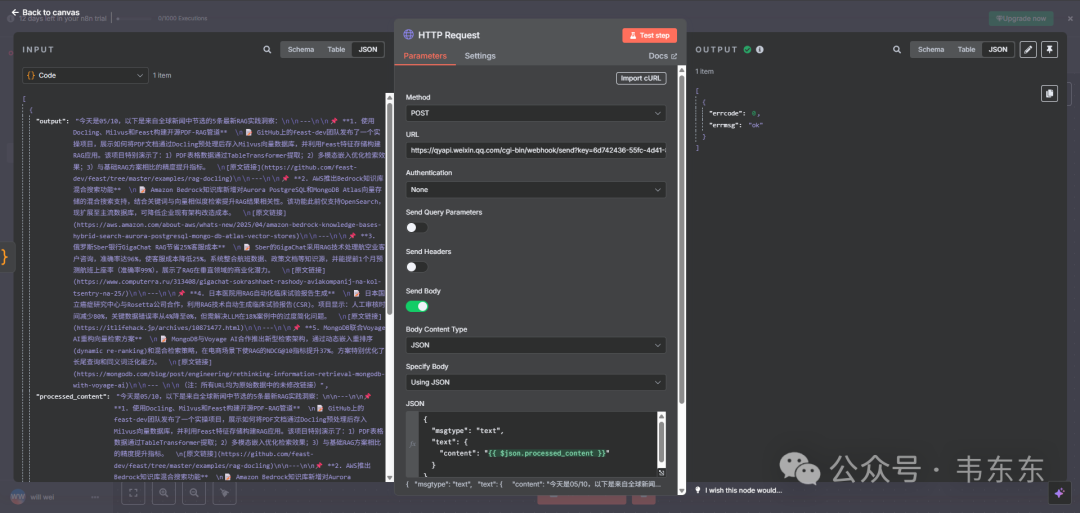This screenshot has width=1080, height=513.
Task: Click the JSON preview text below editor
Action: coord(532,484)
